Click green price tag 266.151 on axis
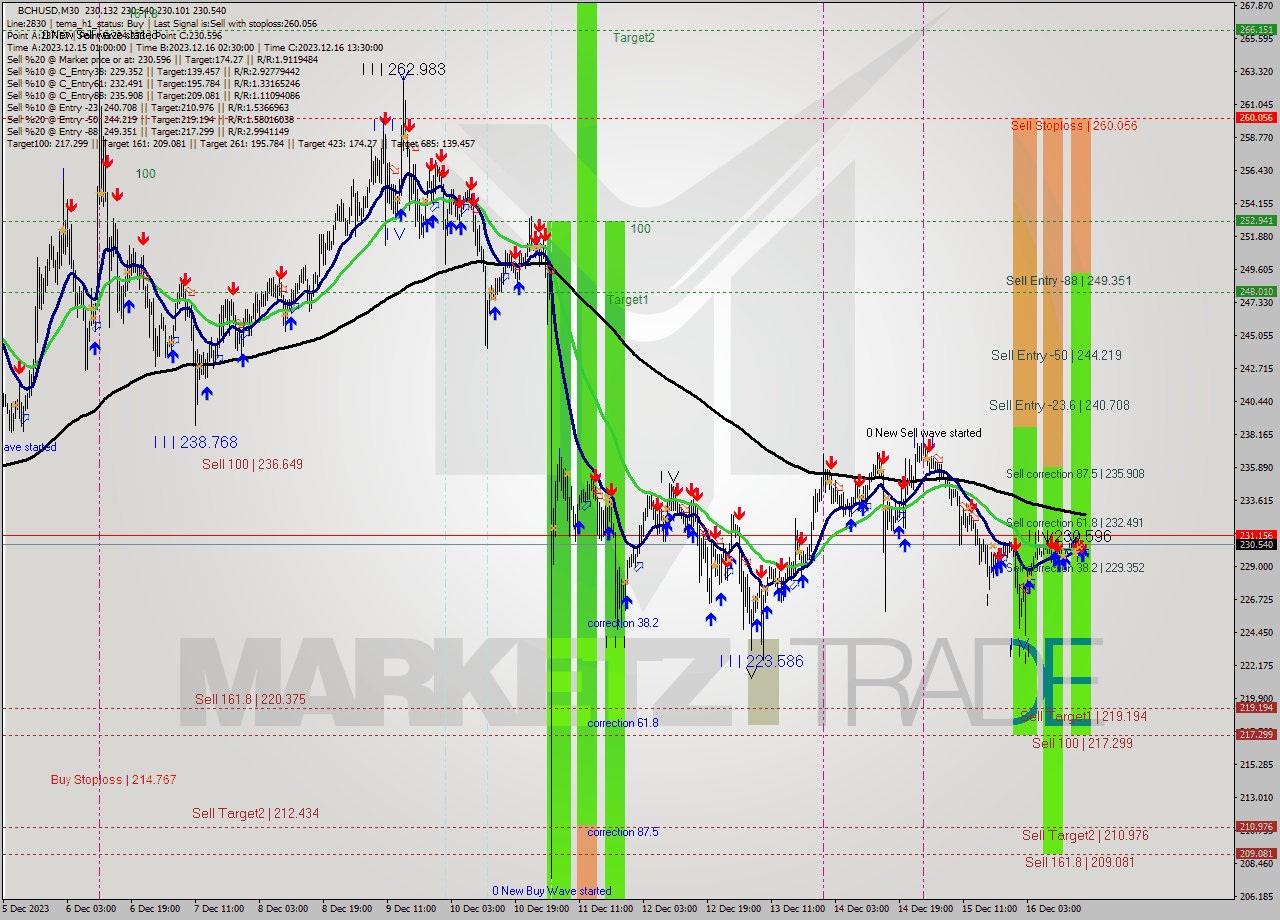This screenshot has width=1280, height=920. pos(1257,30)
